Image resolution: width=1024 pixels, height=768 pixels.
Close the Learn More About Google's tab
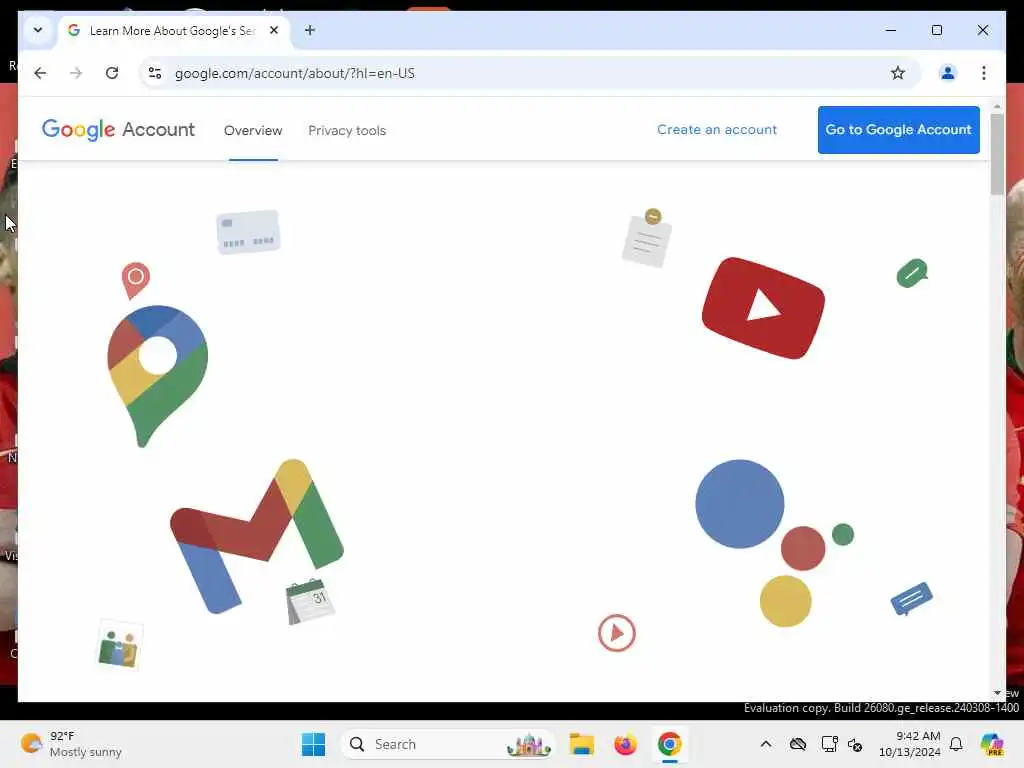[x=274, y=30]
